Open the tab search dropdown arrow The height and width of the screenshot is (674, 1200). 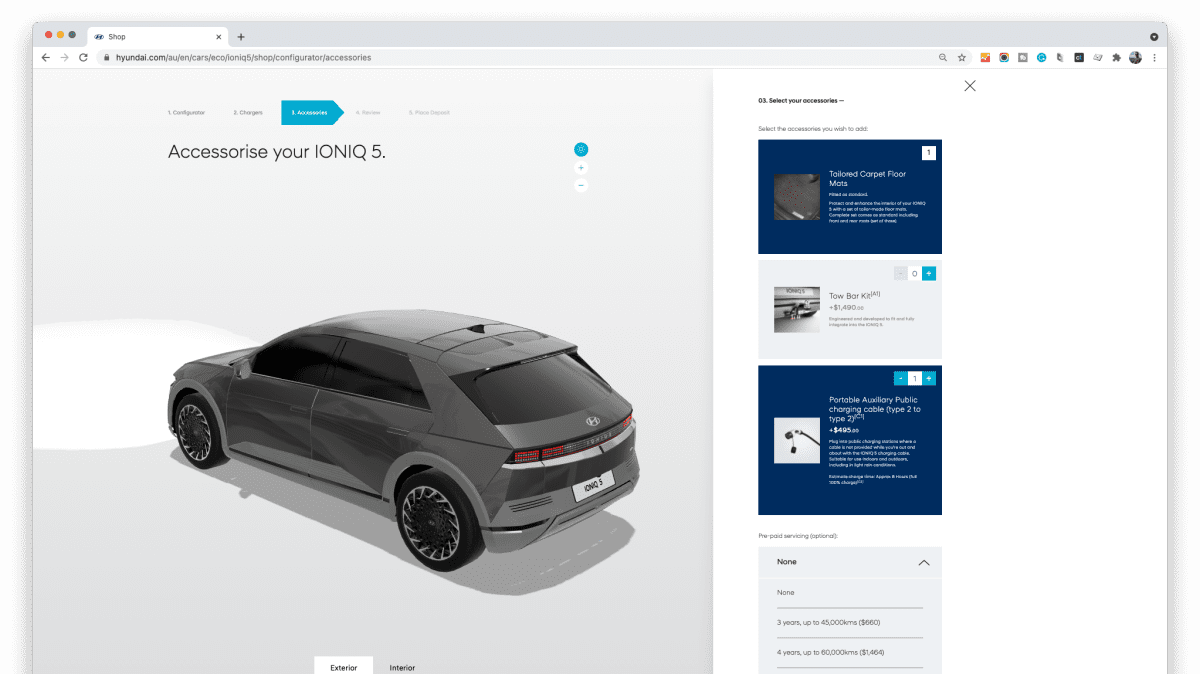1154,36
